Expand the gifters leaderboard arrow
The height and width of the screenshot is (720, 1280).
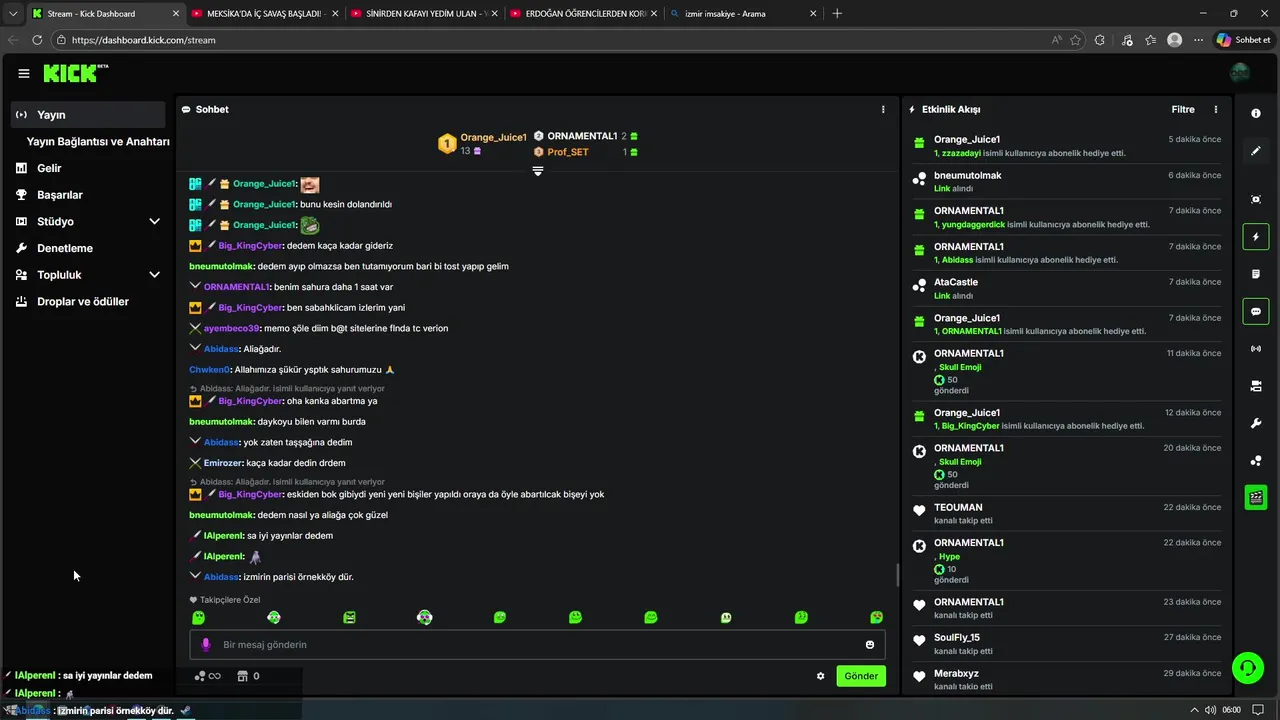click(x=538, y=171)
